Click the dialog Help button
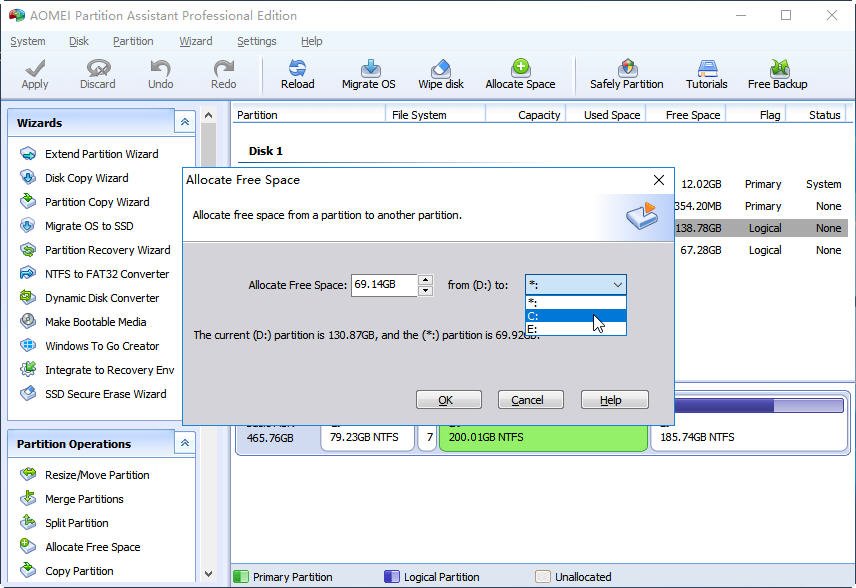This screenshot has width=856, height=588. (x=614, y=400)
